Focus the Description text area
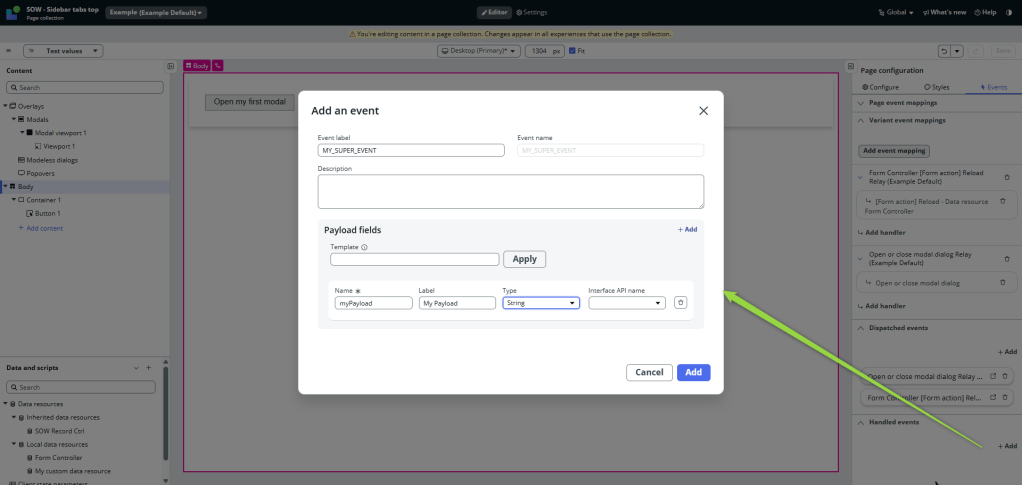The width and height of the screenshot is (1022, 485). pyautogui.click(x=511, y=191)
